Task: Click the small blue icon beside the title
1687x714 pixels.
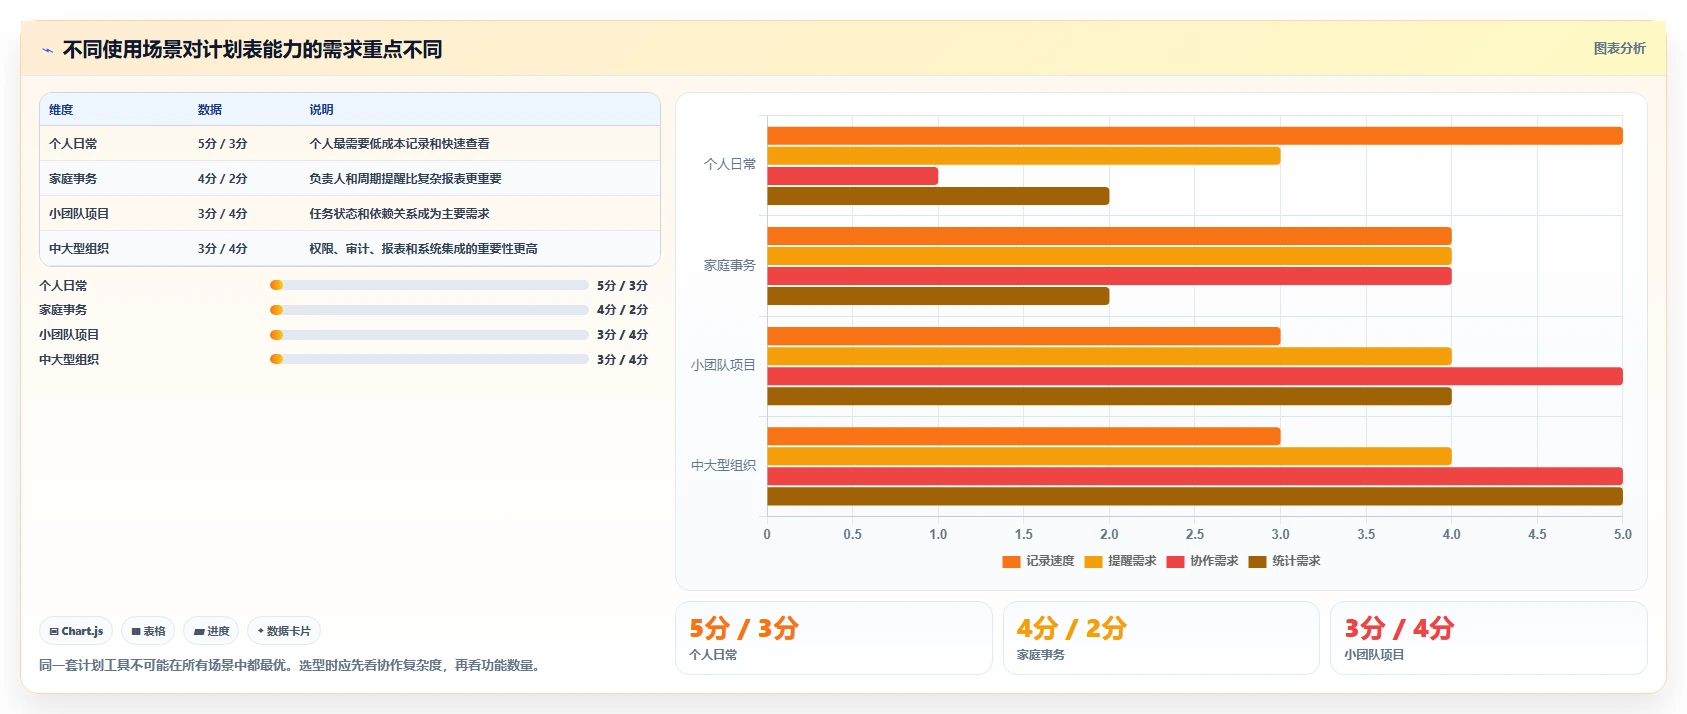Action: [x=47, y=50]
